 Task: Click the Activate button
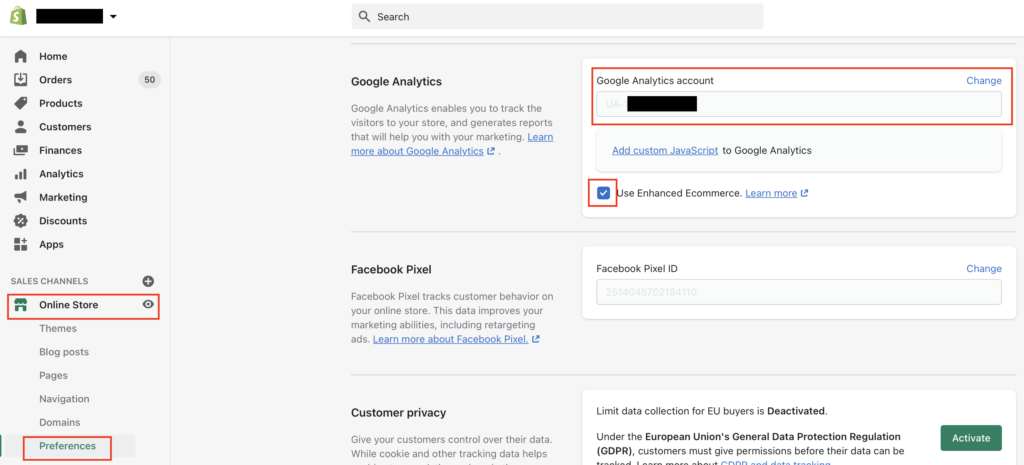pos(971,438)
